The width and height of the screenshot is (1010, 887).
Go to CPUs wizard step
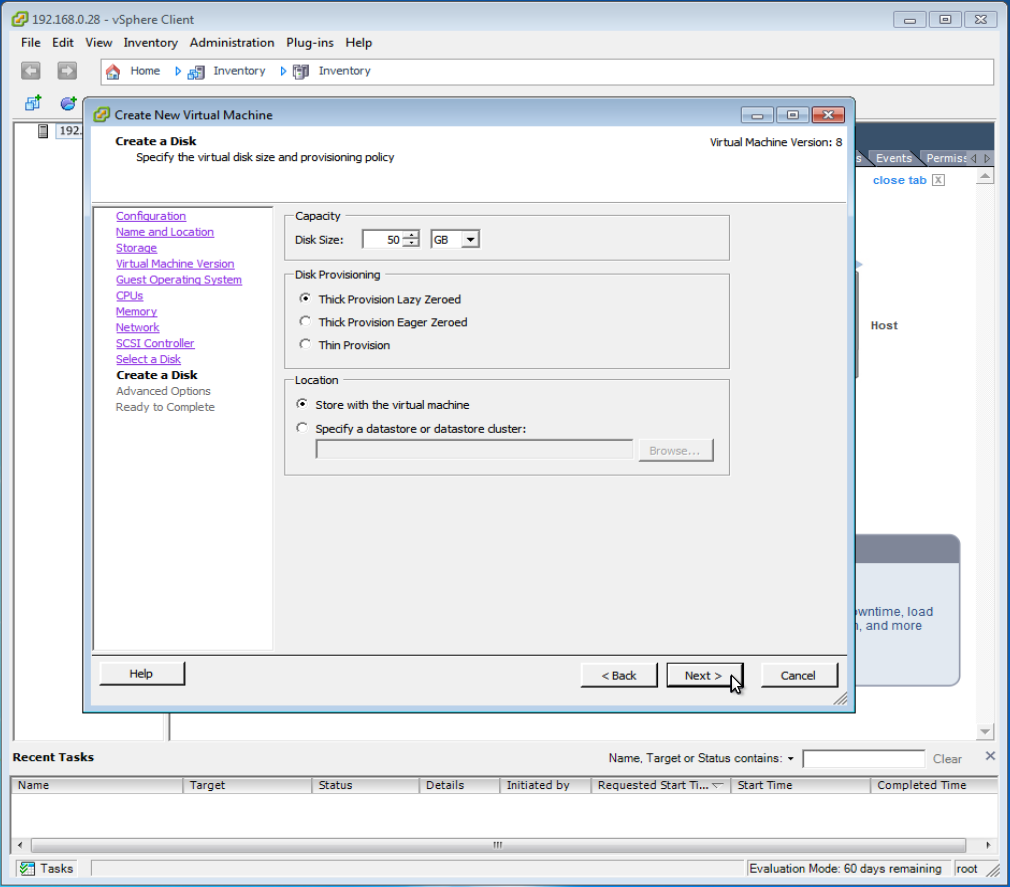click(x=129, y=296)
